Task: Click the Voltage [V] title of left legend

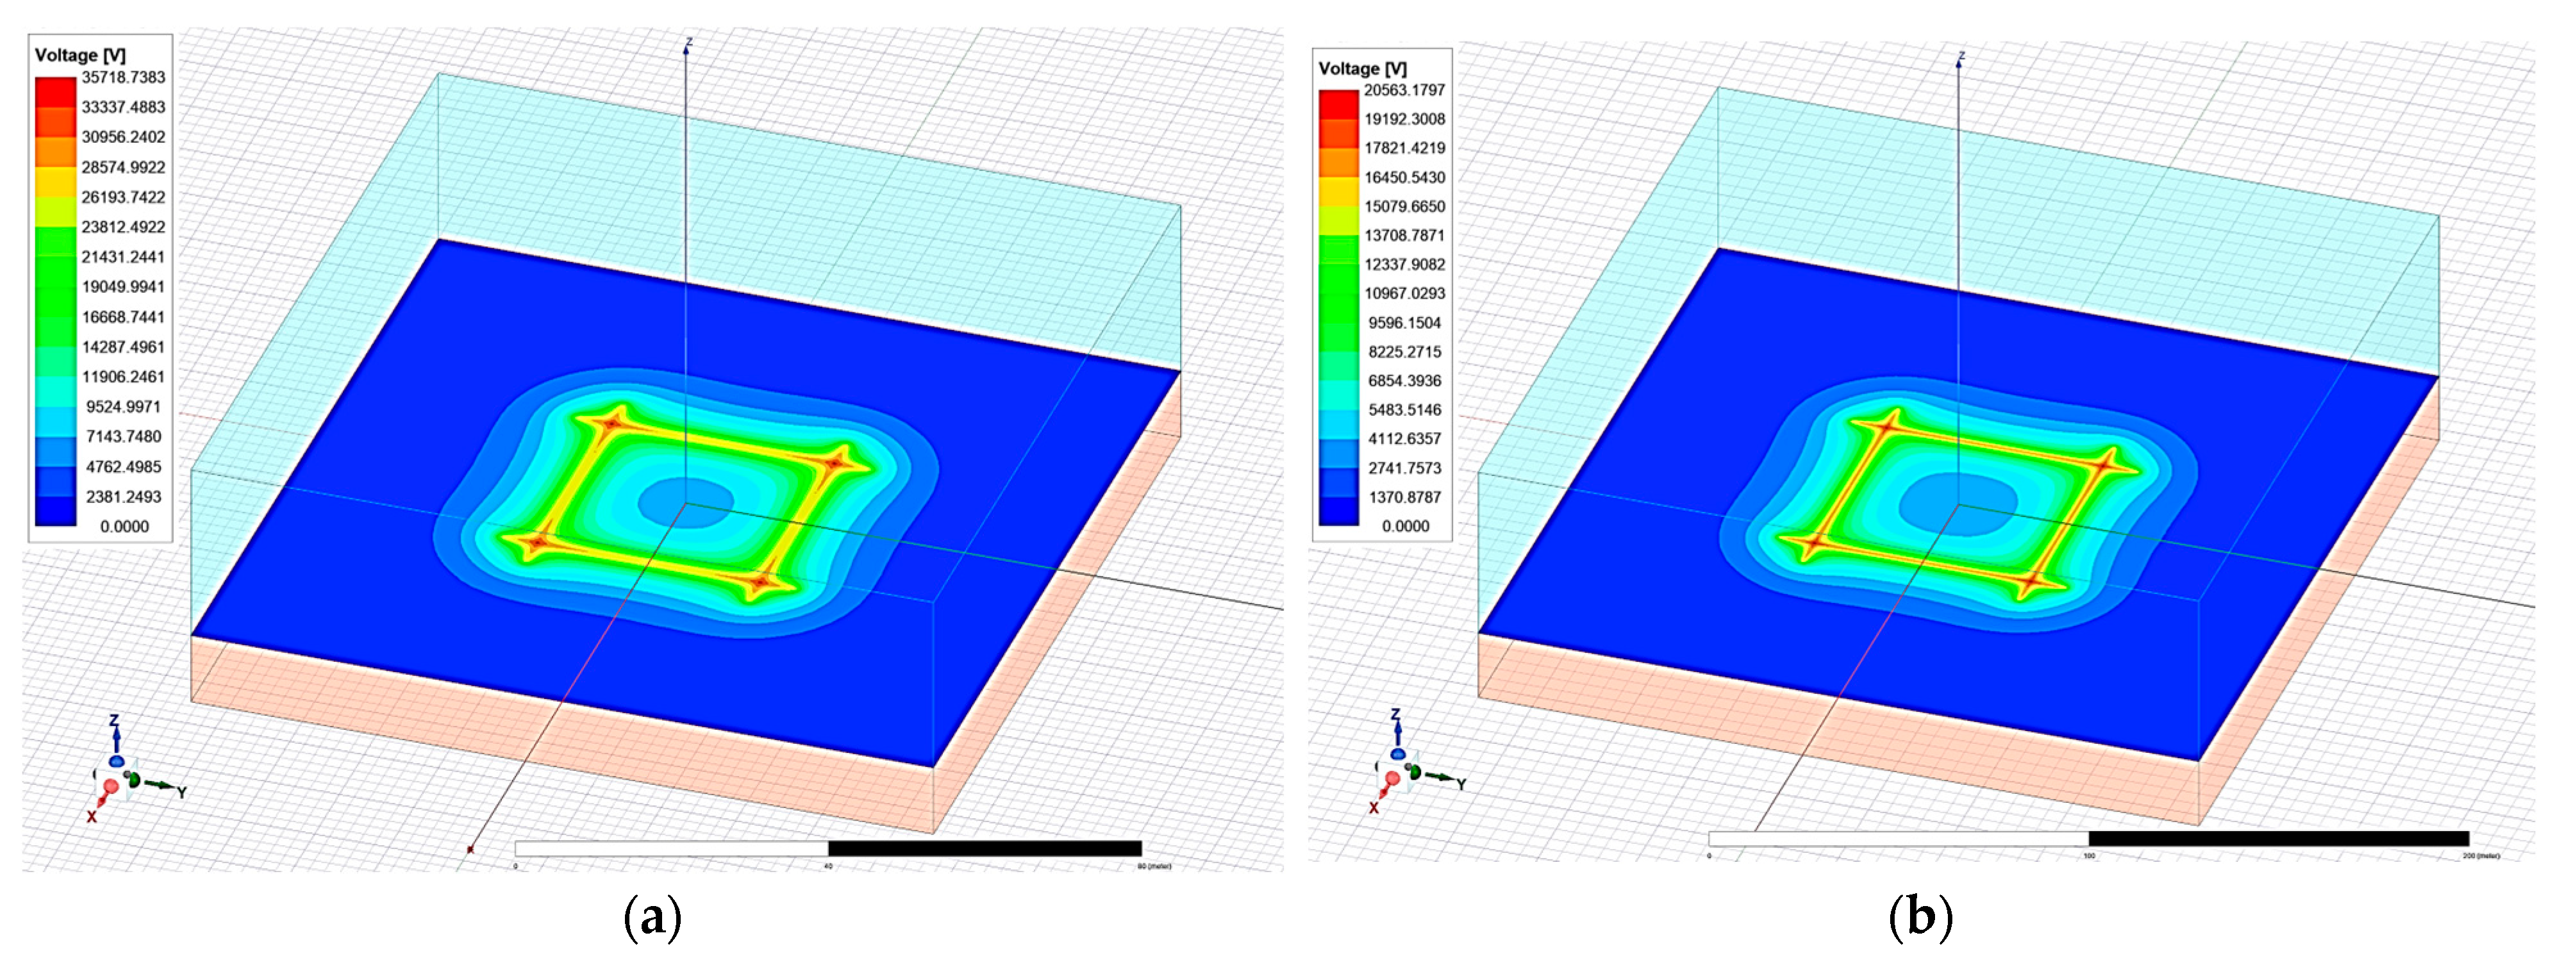Action: [x=80, y=55]
